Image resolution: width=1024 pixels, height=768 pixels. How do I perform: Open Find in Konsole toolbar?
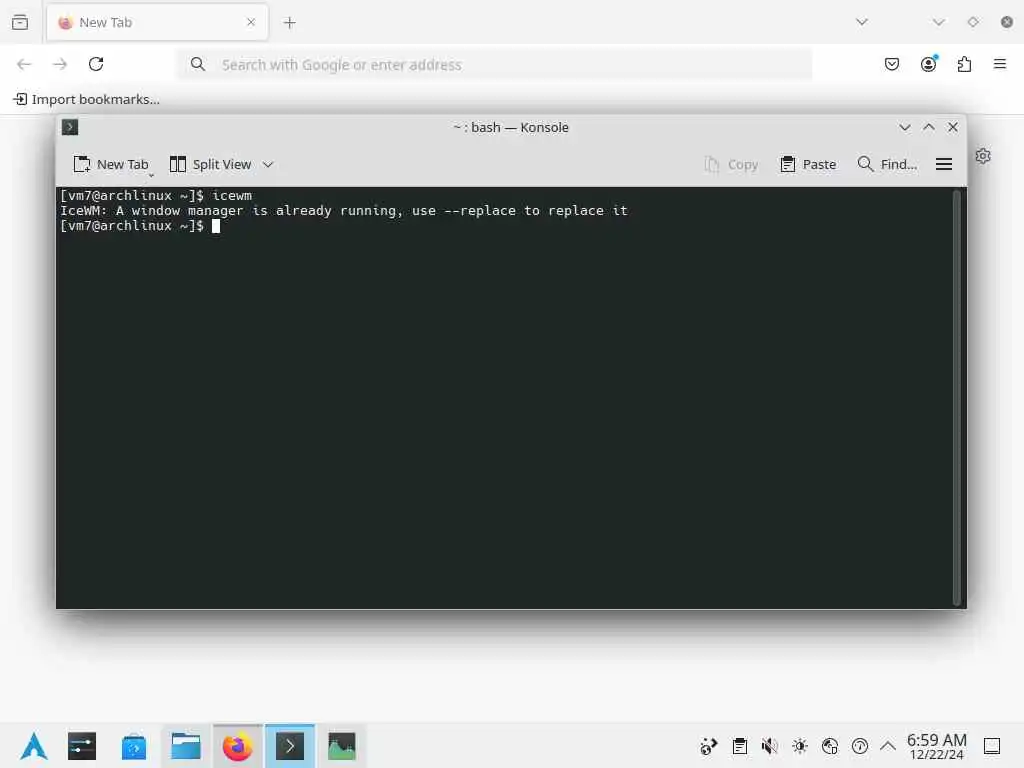(x=887, y=165)
